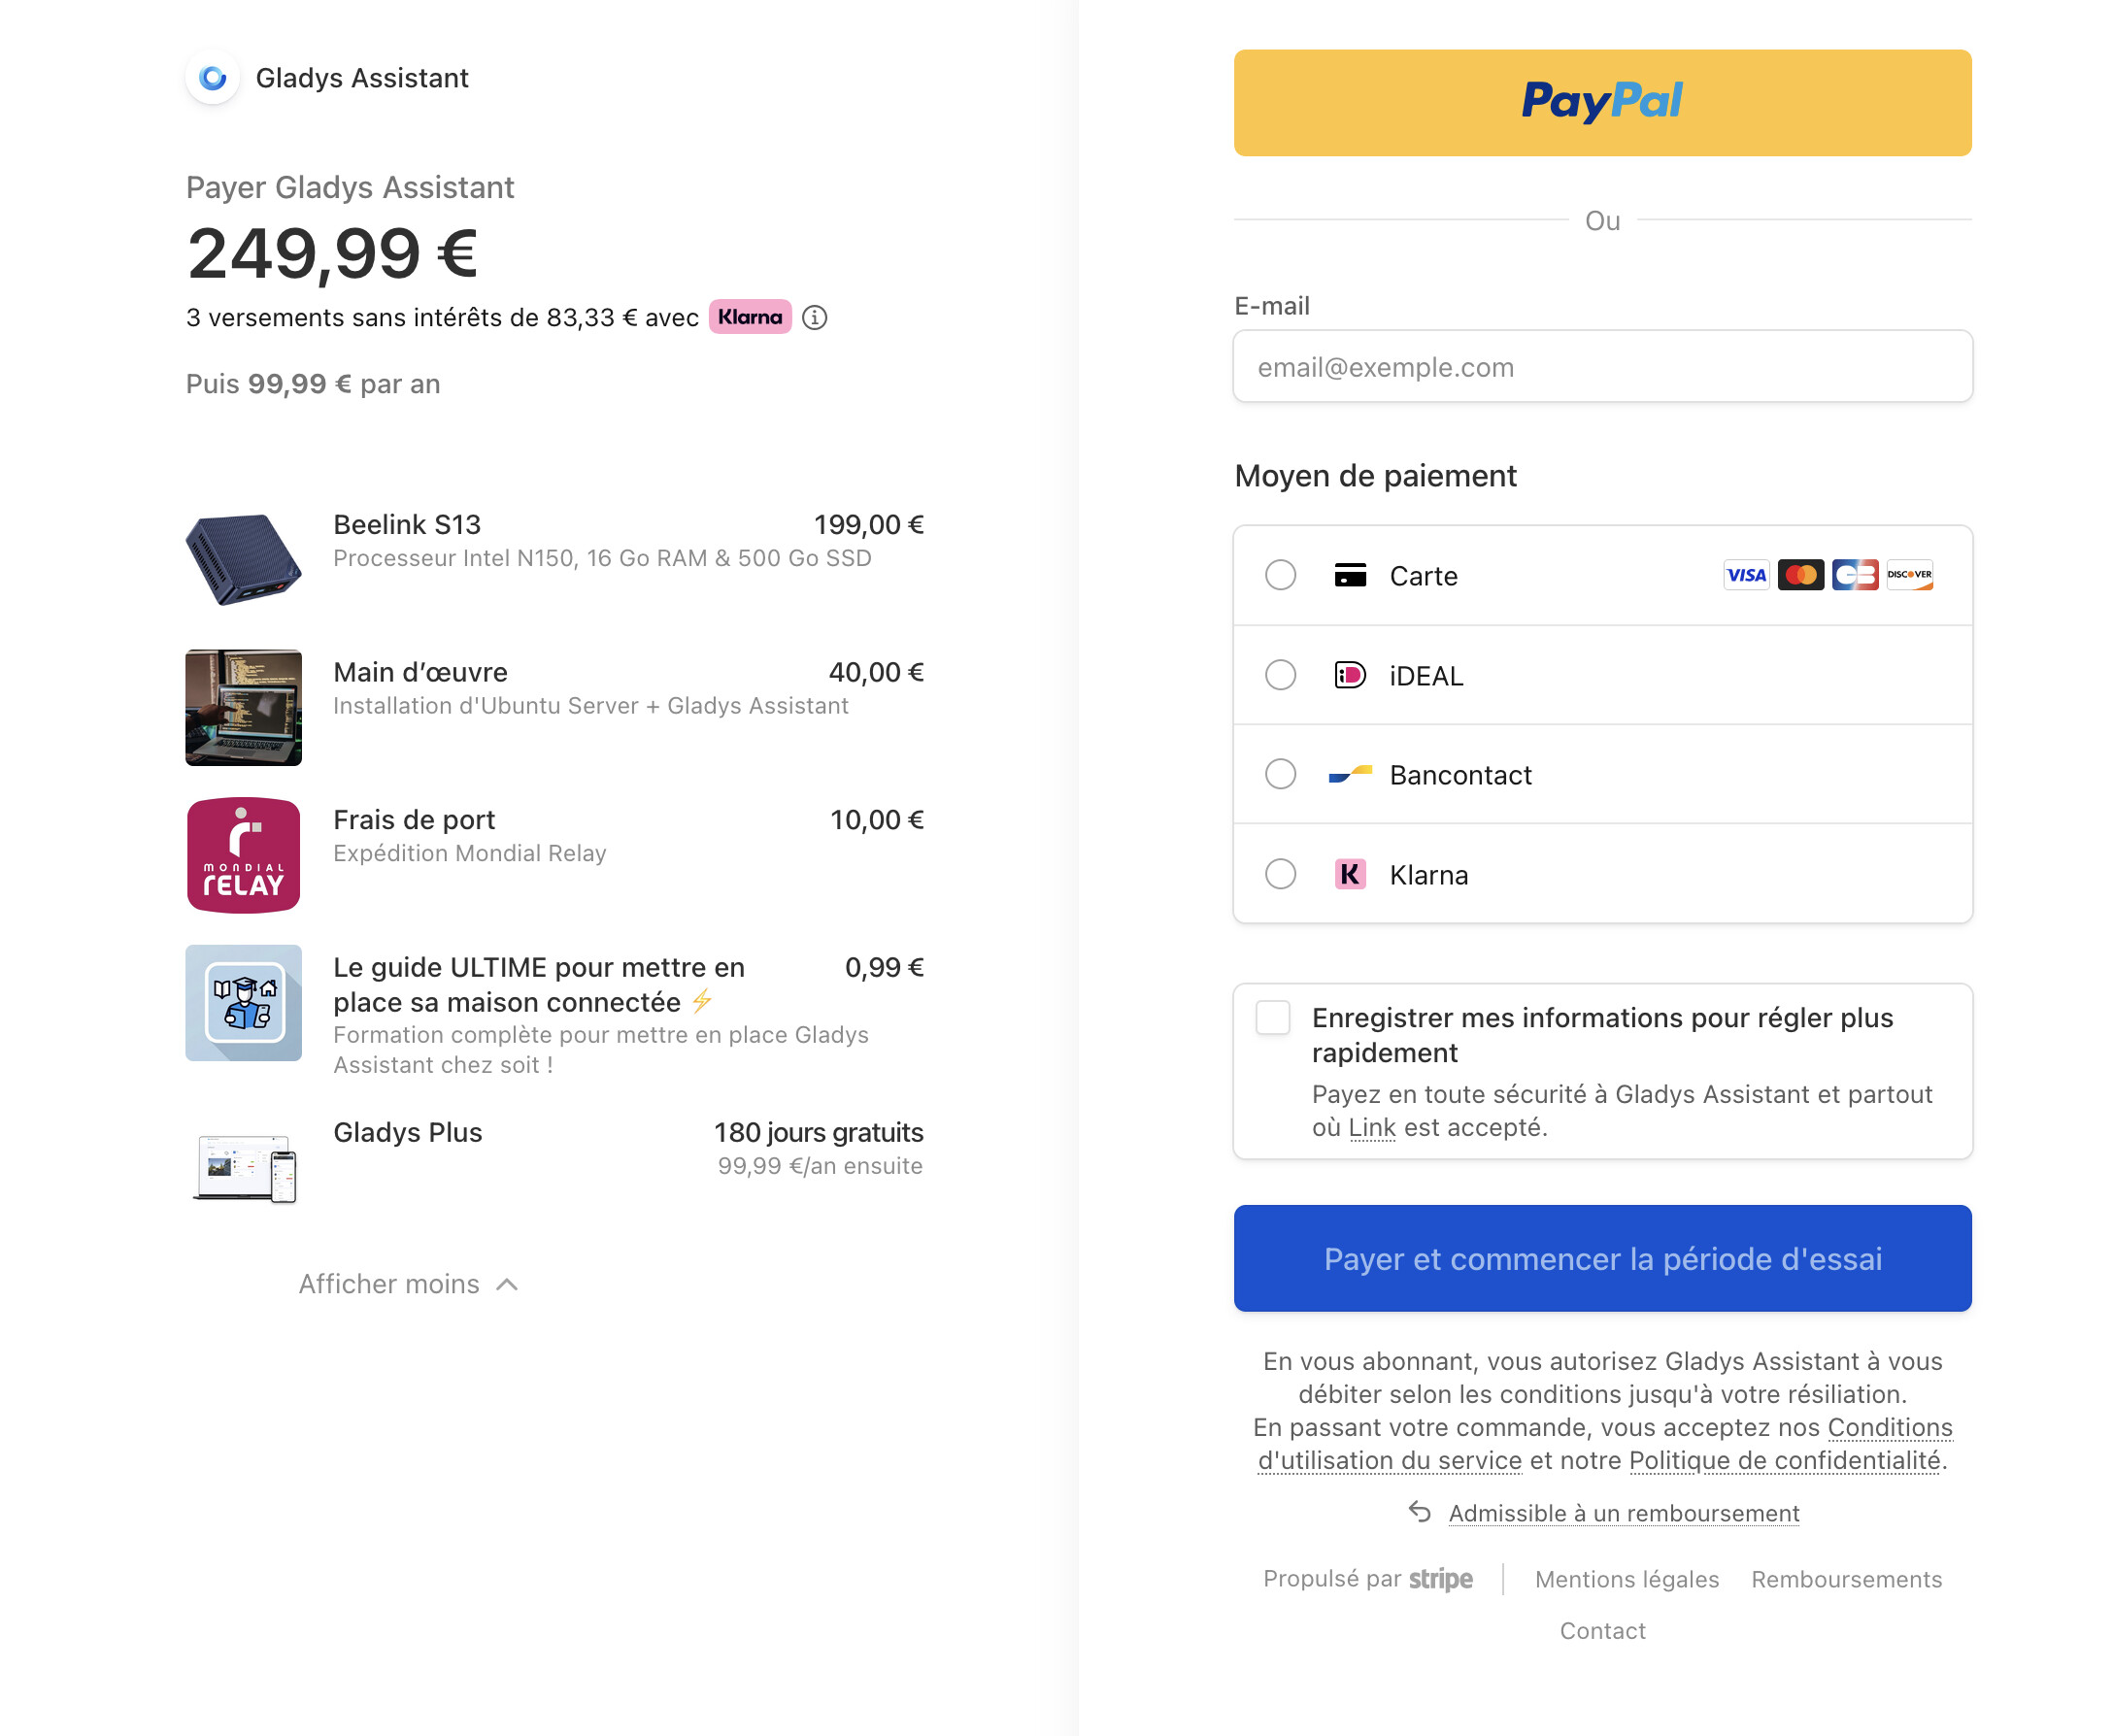
Task: Click the Discover card logo
Action: (1908, 575)
